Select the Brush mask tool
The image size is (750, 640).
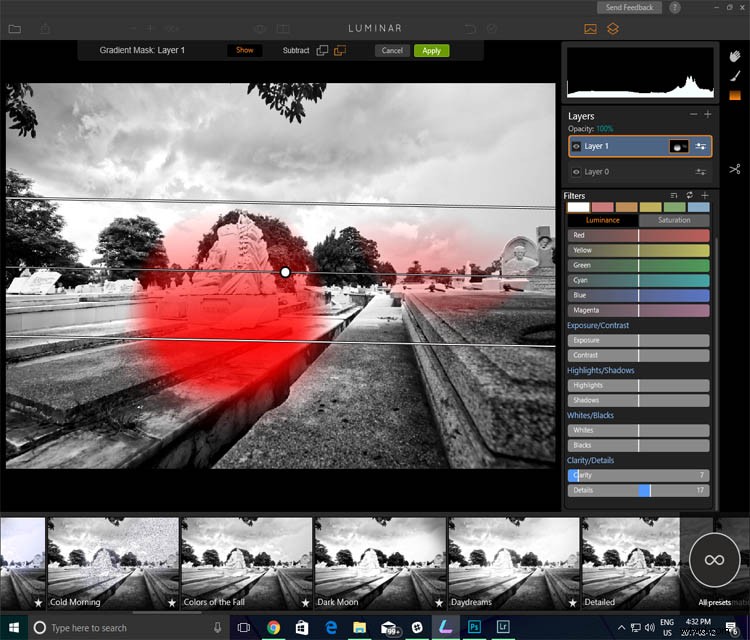tap(735, 76)
